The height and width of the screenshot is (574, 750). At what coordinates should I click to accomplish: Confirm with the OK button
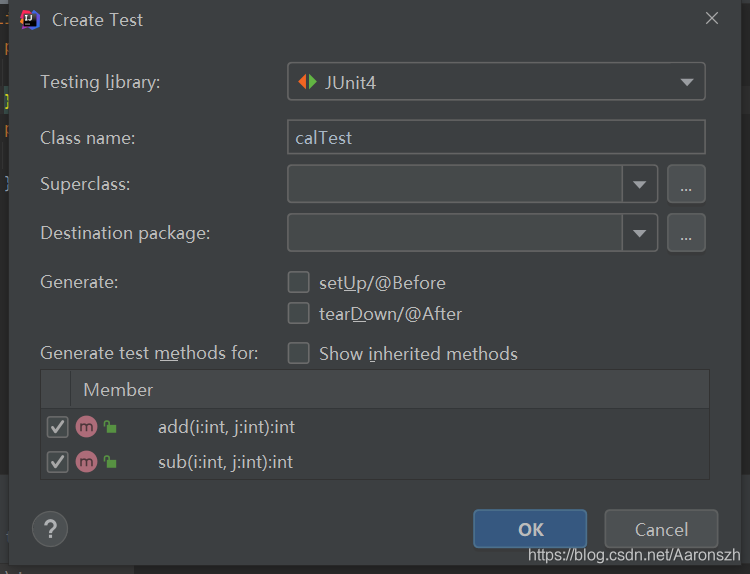coord(530,529)
